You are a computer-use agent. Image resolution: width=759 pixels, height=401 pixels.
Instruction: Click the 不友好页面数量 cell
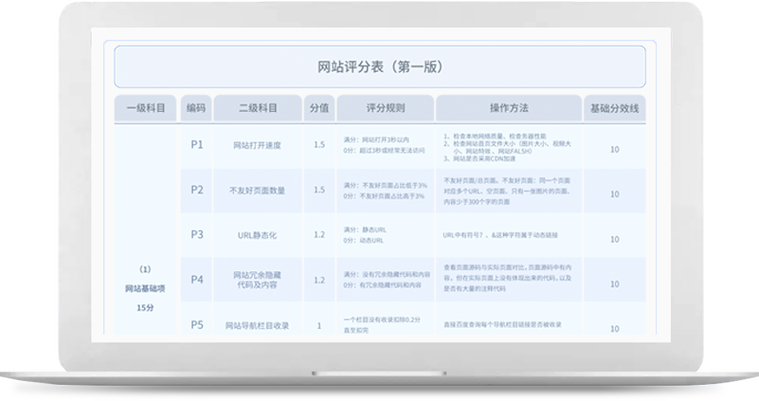pos(257,190)
